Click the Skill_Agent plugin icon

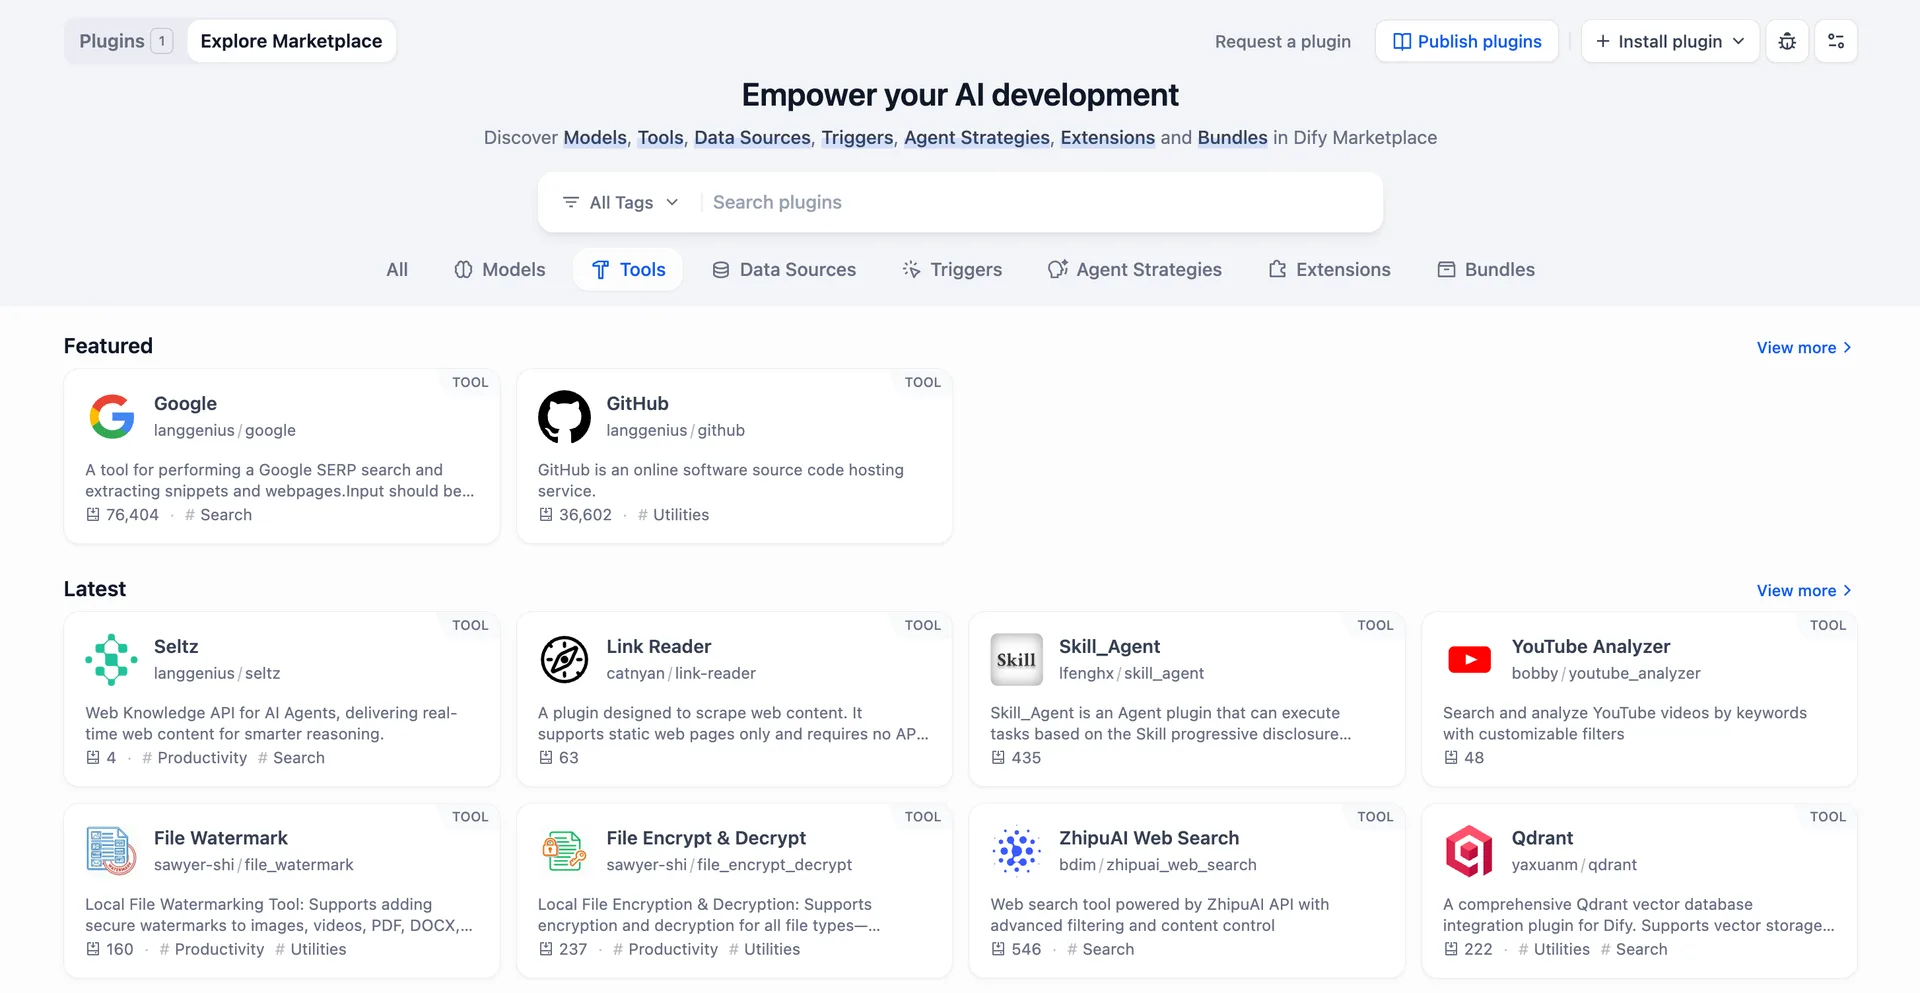point(1017,659)
